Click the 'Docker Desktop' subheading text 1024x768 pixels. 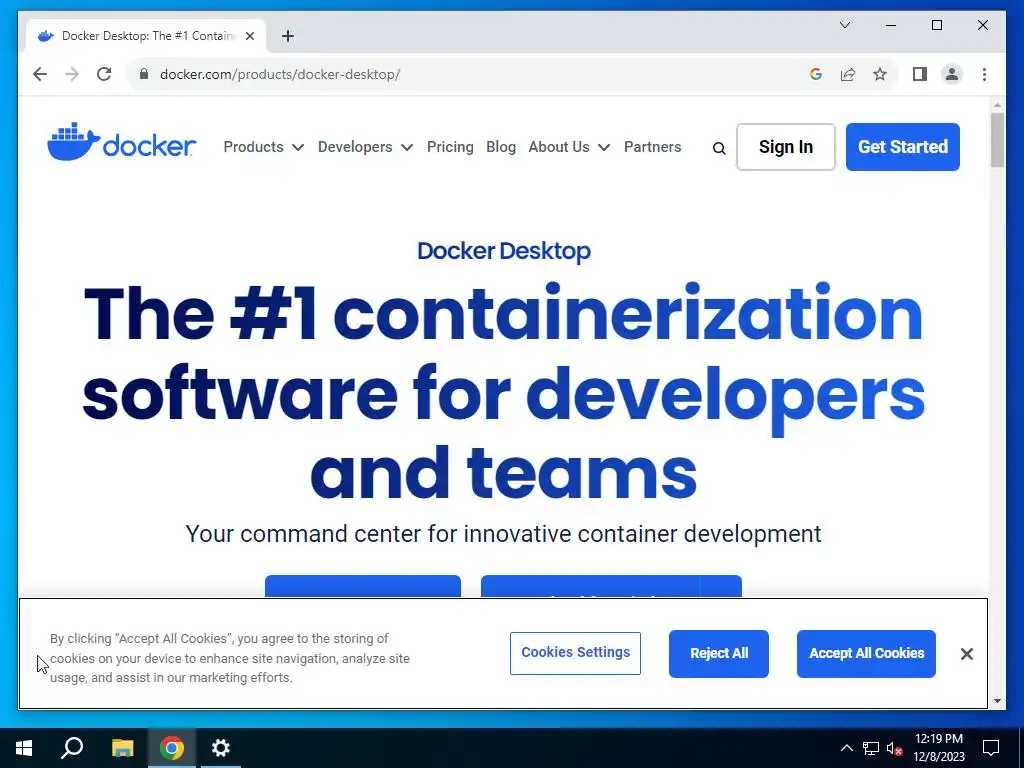pos(504,251)
